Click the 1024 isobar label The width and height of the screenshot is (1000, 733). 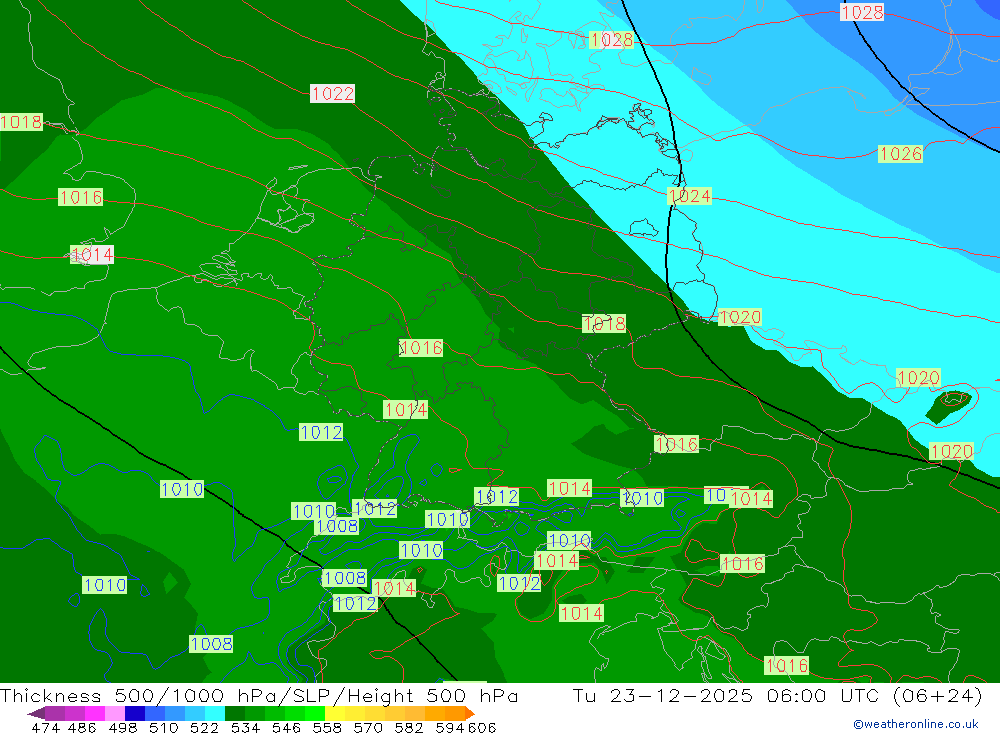pyautogui.click(x=689, y=196)
